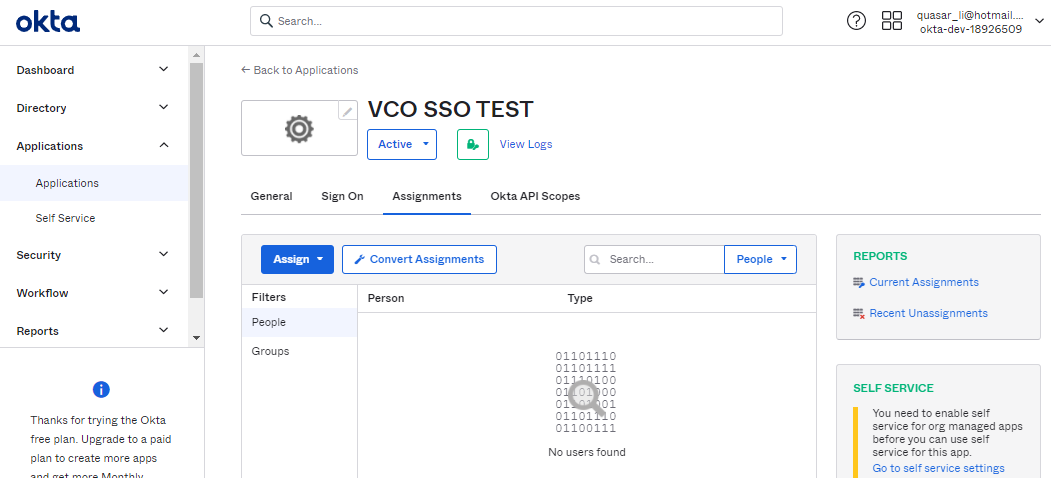Click Security in the sidebar
The image size is (1051, 478).
(39, 255)
